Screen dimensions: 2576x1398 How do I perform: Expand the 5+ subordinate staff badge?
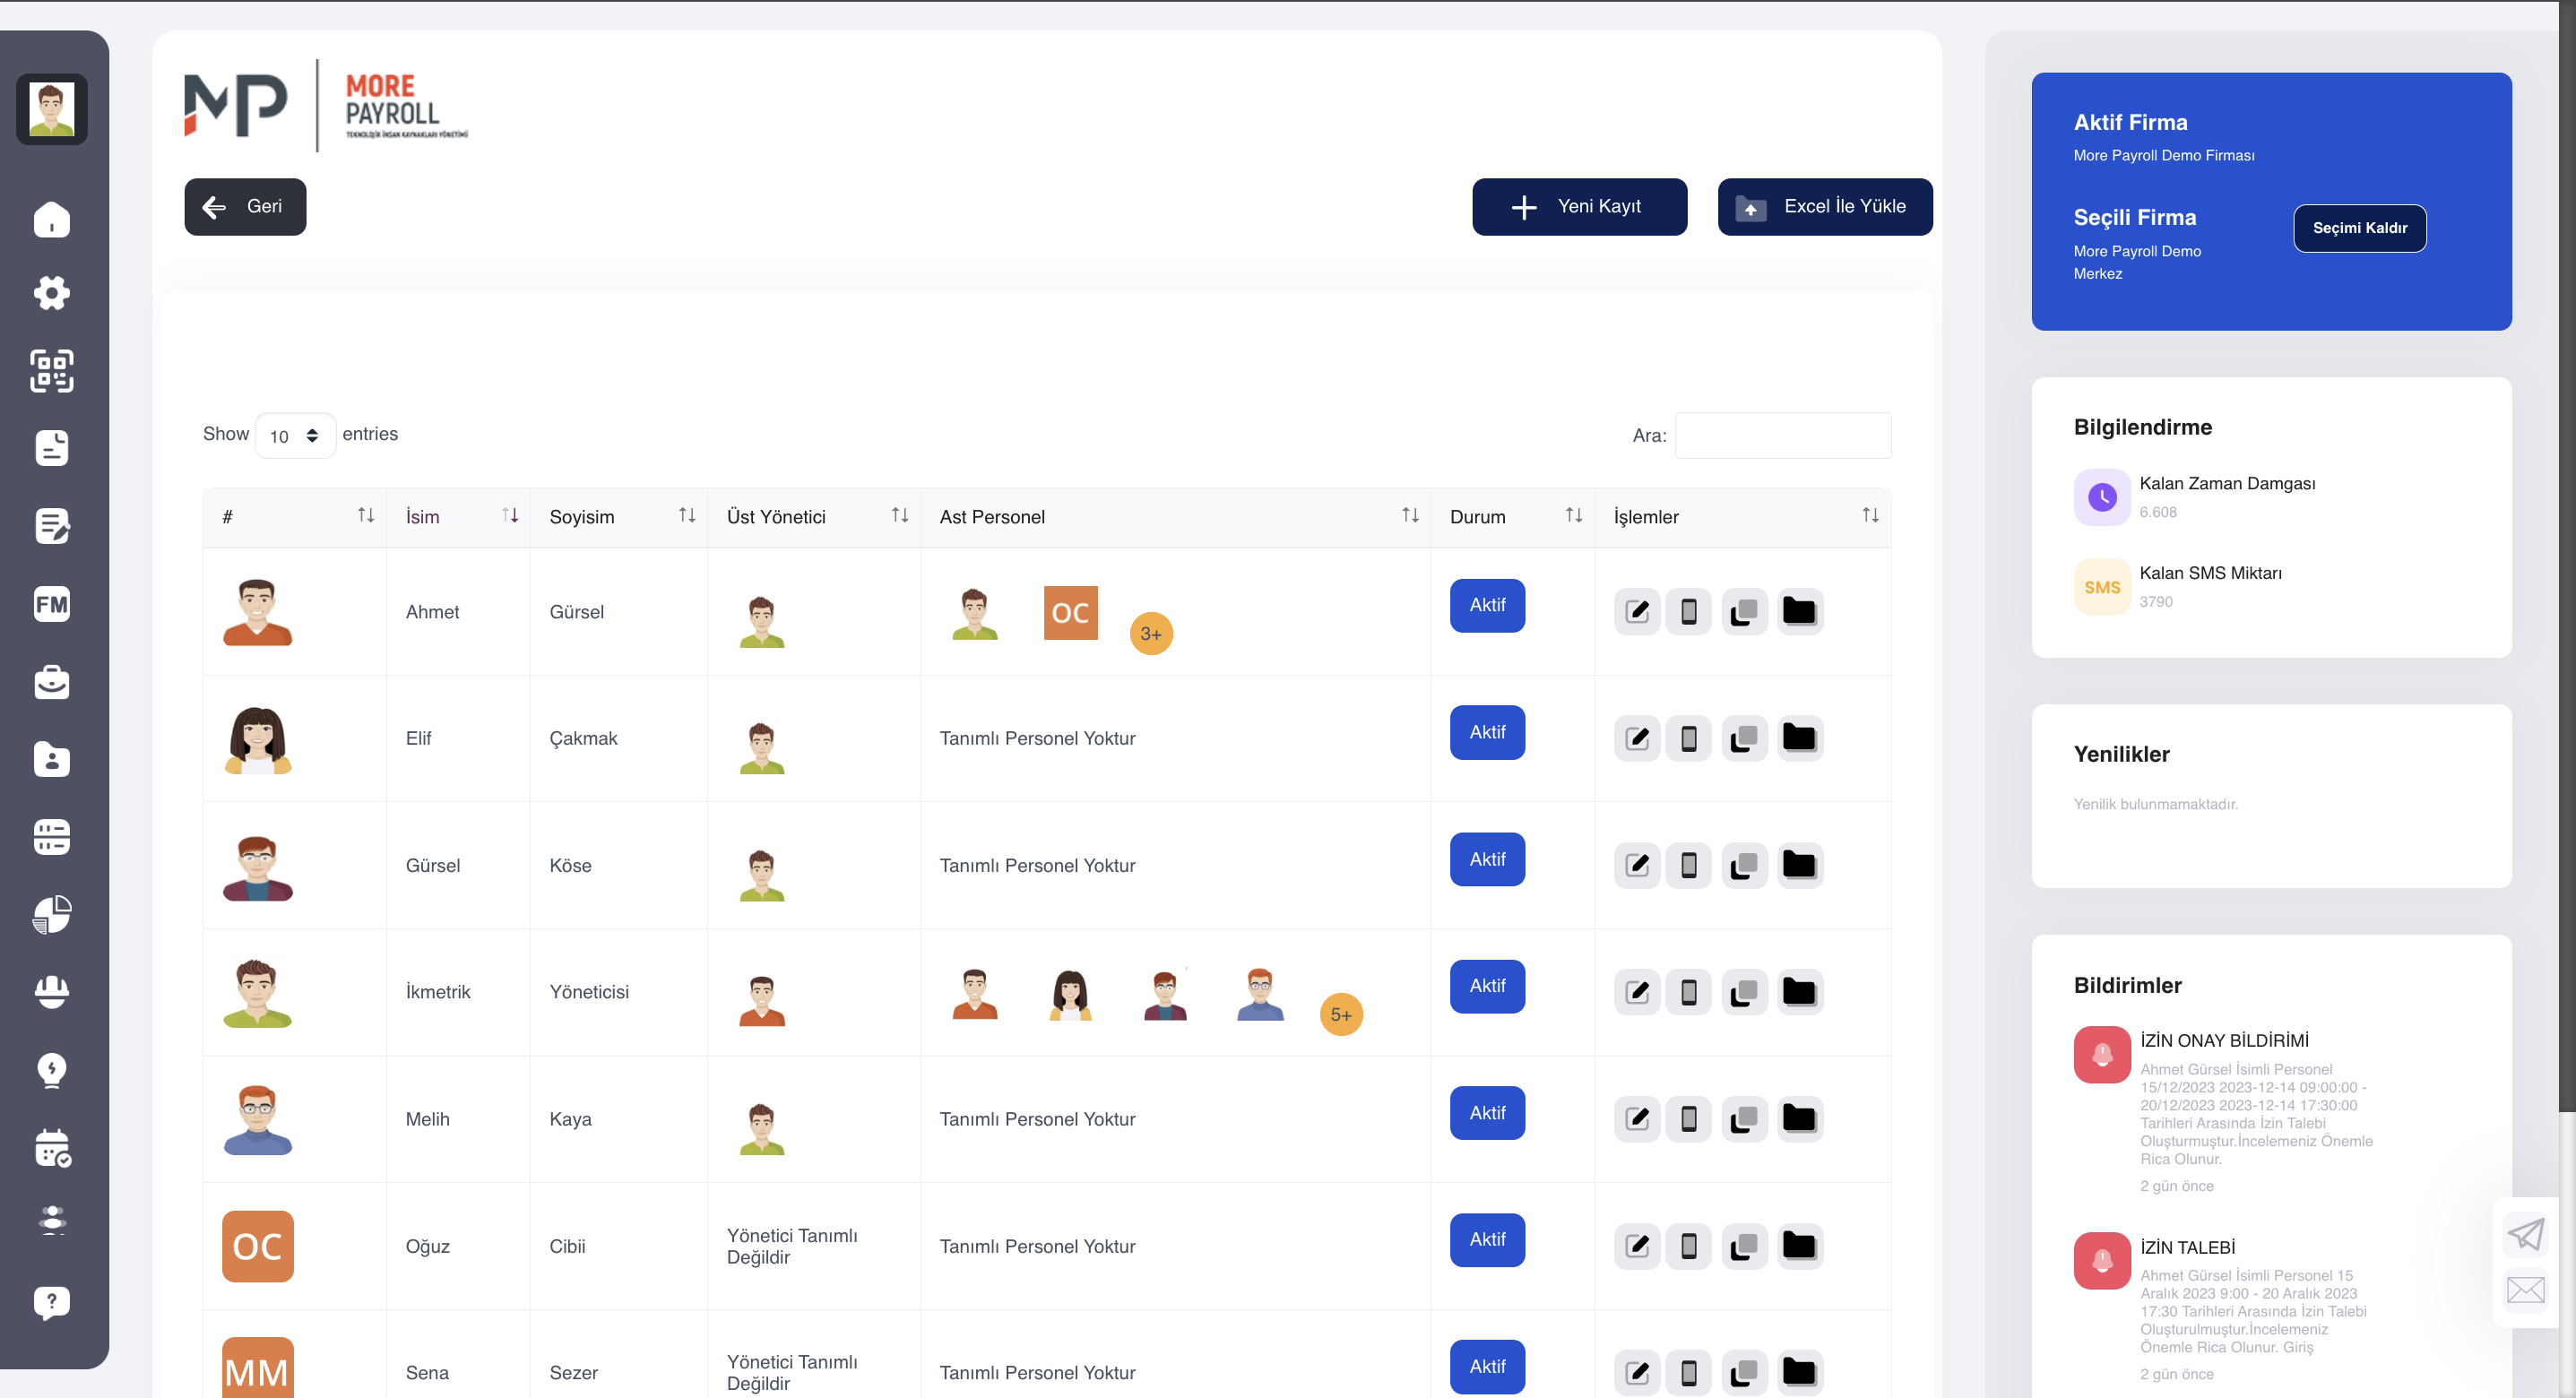[x=1341, y=1014]
